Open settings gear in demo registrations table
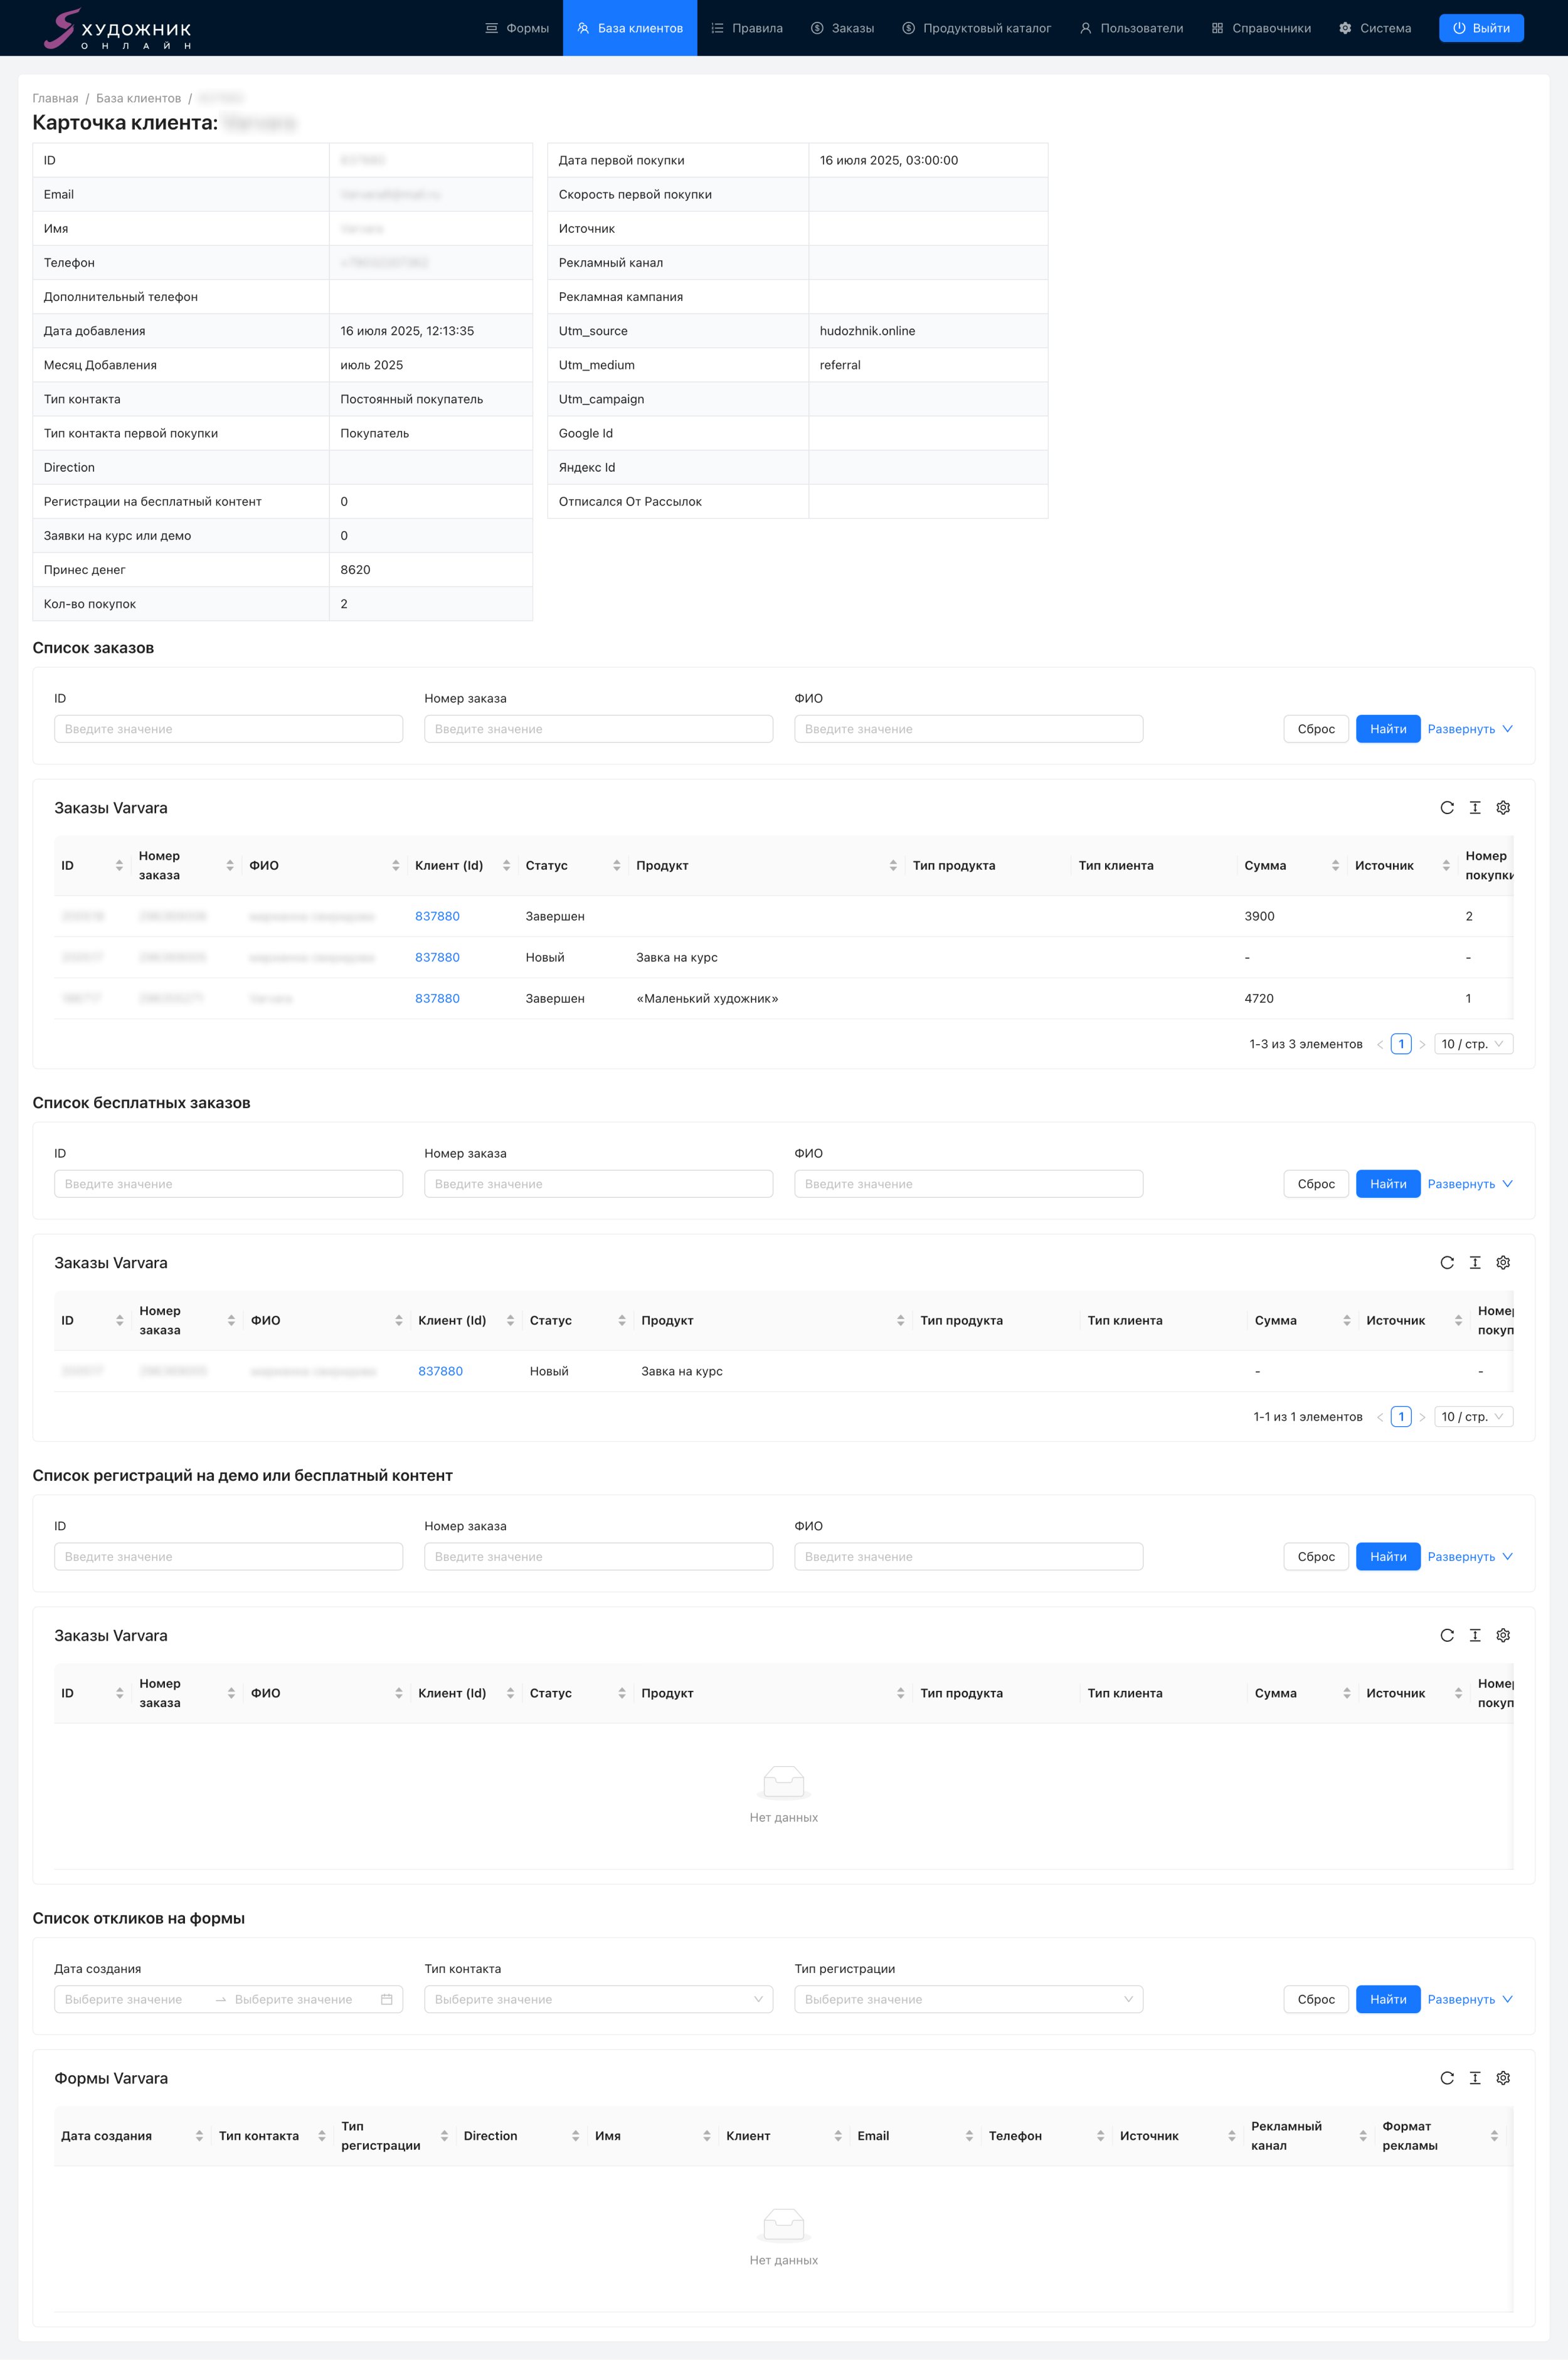This screenshot has height=2360, width=1568. (x=1502, y=1636)
